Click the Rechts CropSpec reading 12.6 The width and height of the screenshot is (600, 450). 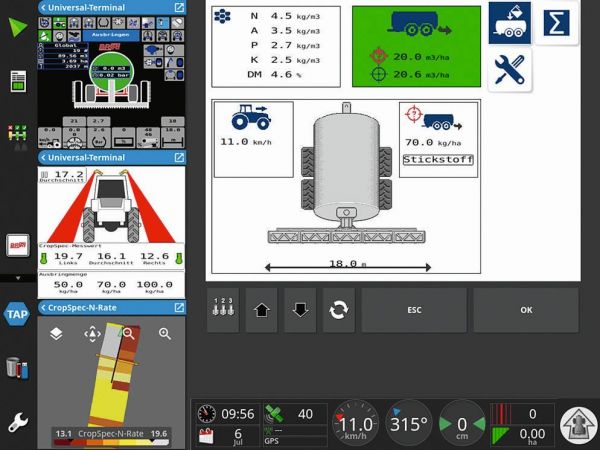(x=154, y=258)
